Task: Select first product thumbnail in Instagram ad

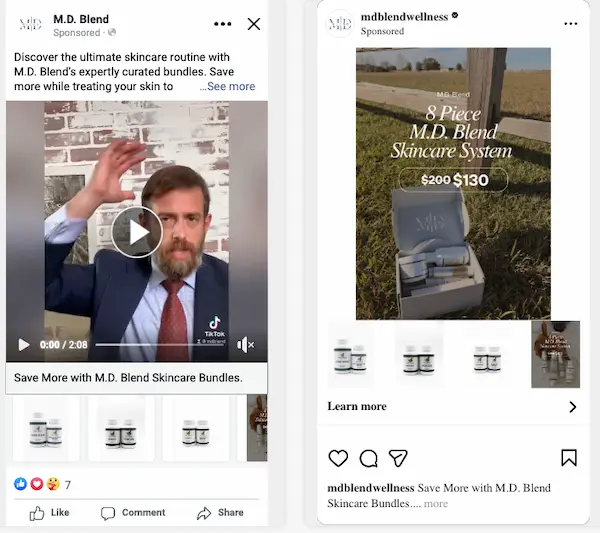Action: (350, 355)
